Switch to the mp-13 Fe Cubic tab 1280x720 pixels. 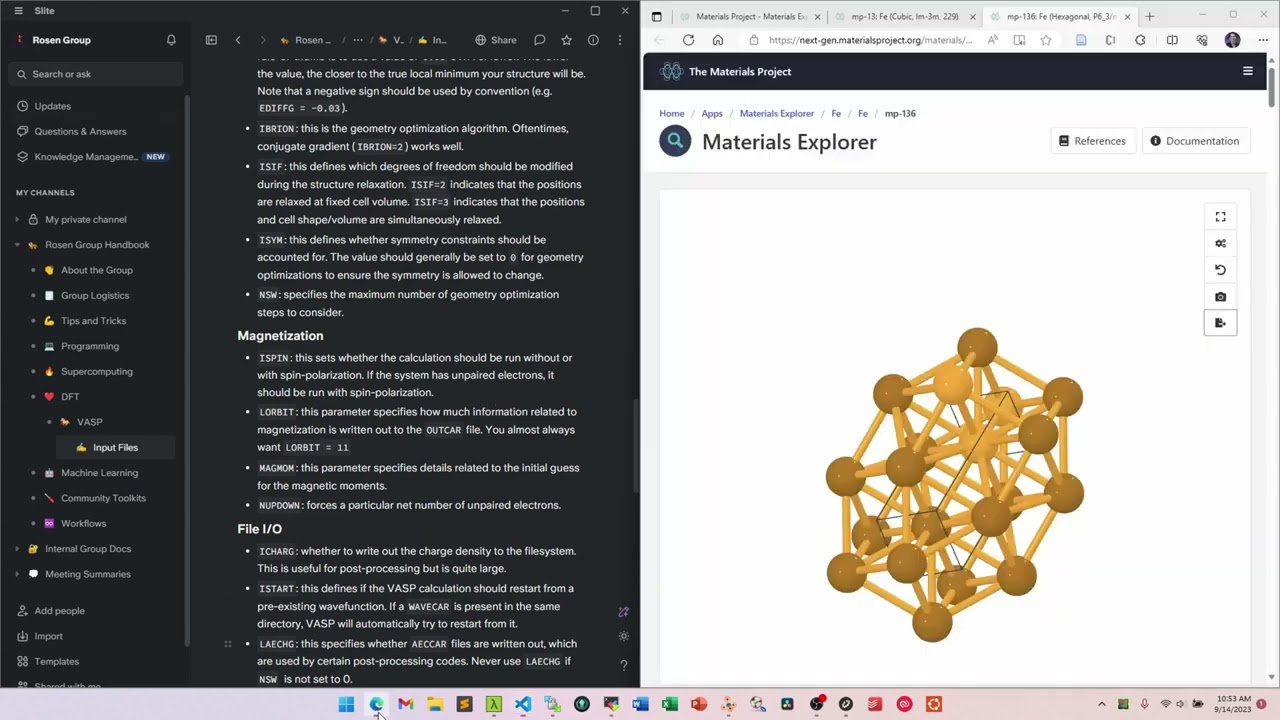point(903,16)
